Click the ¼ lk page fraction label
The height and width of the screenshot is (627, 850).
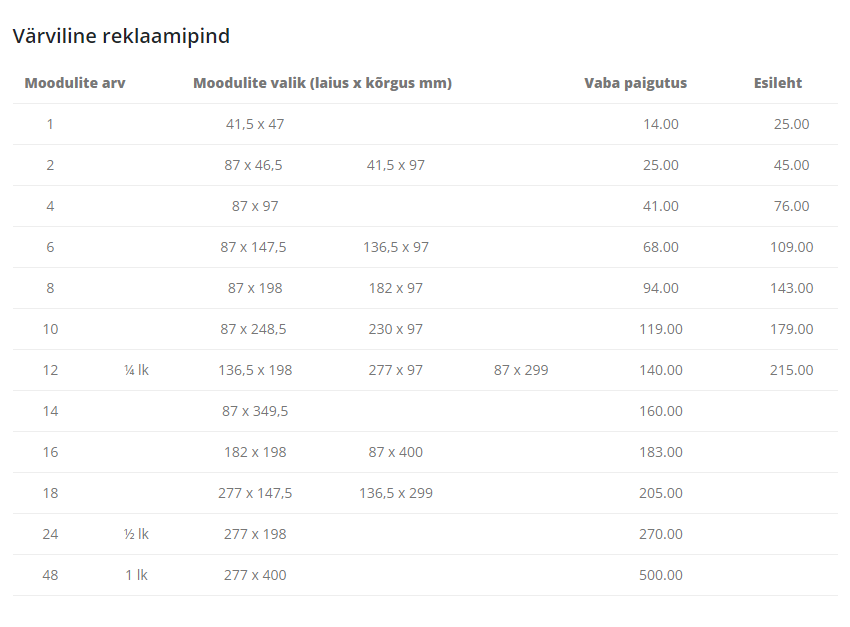point(136,370)
